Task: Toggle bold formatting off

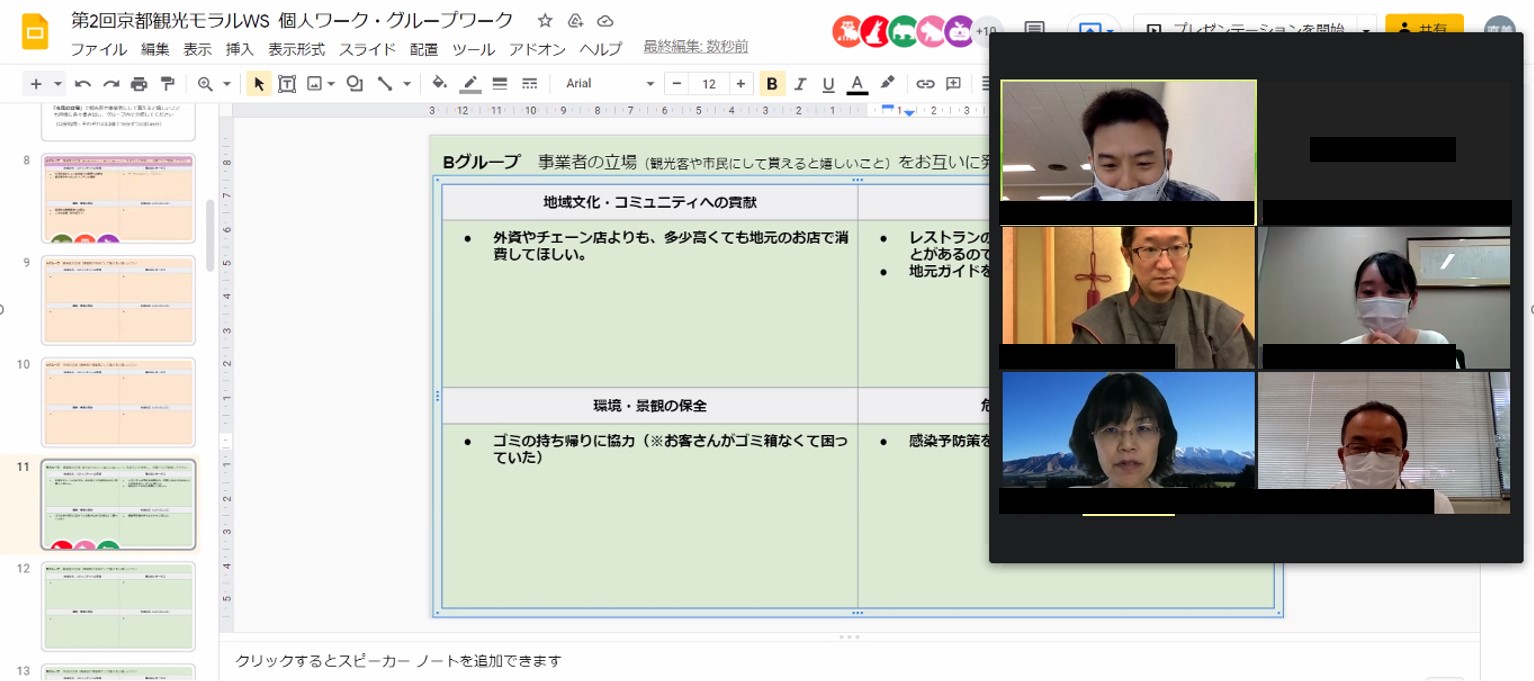Action: (771, 84)
